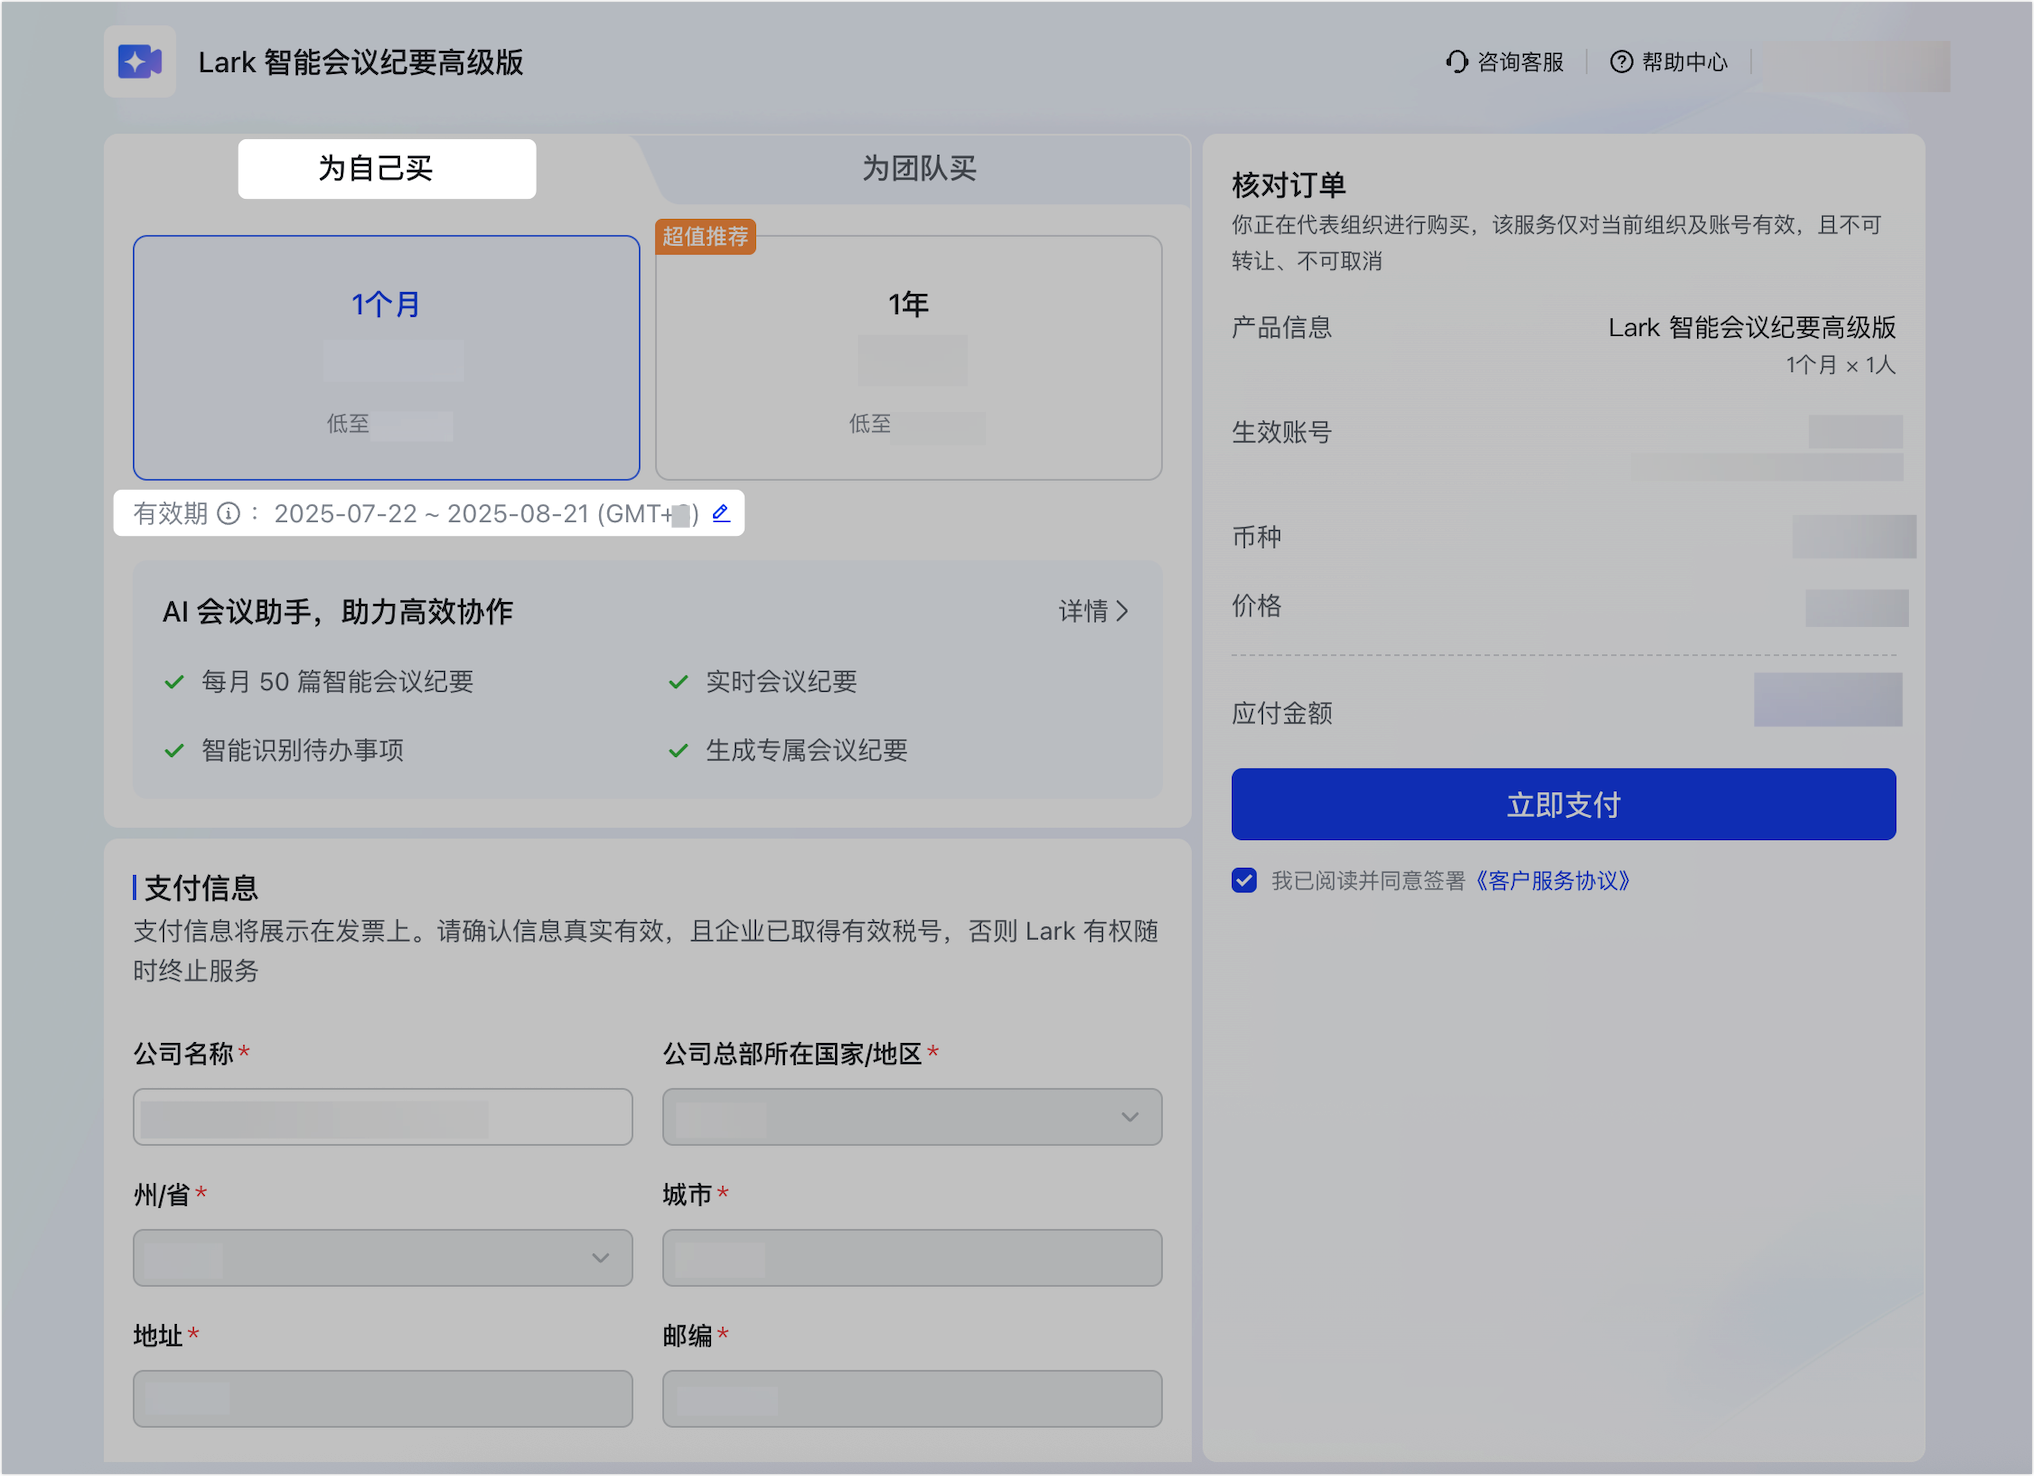Click the 核对订单 heading

(x=1288, y=185)
